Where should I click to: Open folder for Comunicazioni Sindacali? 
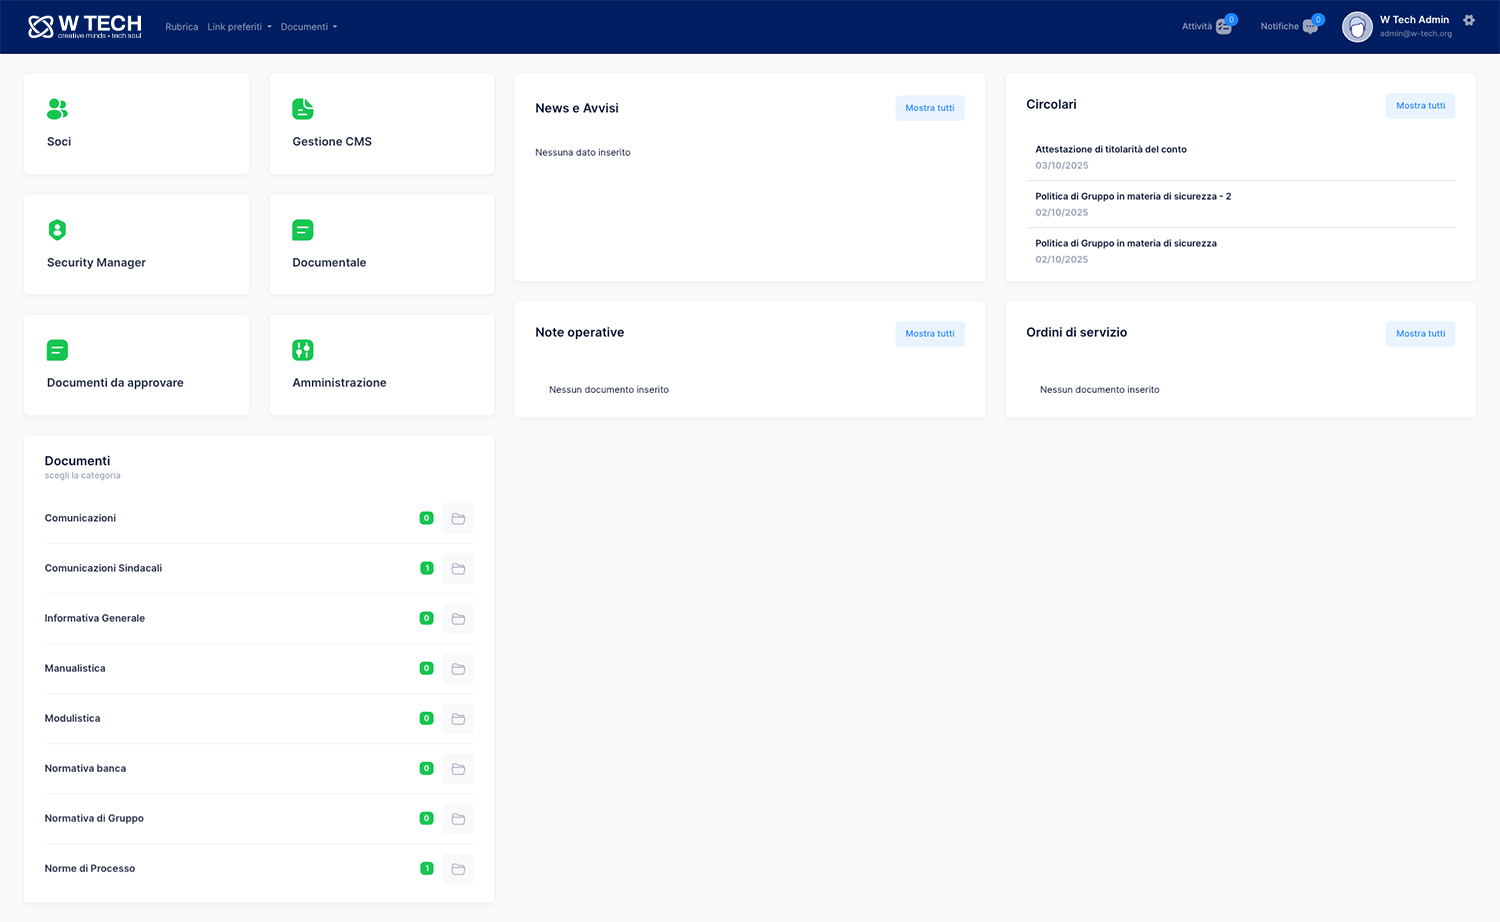tap(458, 569)
